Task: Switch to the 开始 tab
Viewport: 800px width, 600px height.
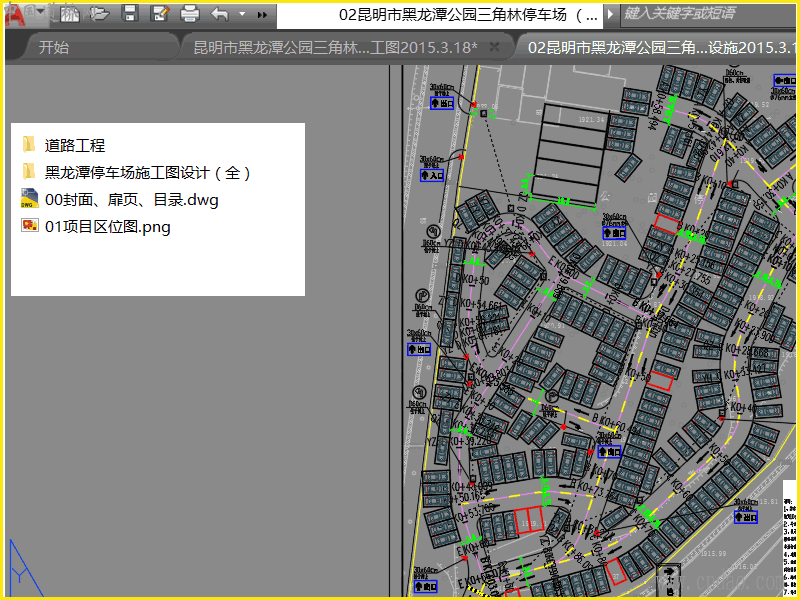Action: coord(54,47)
